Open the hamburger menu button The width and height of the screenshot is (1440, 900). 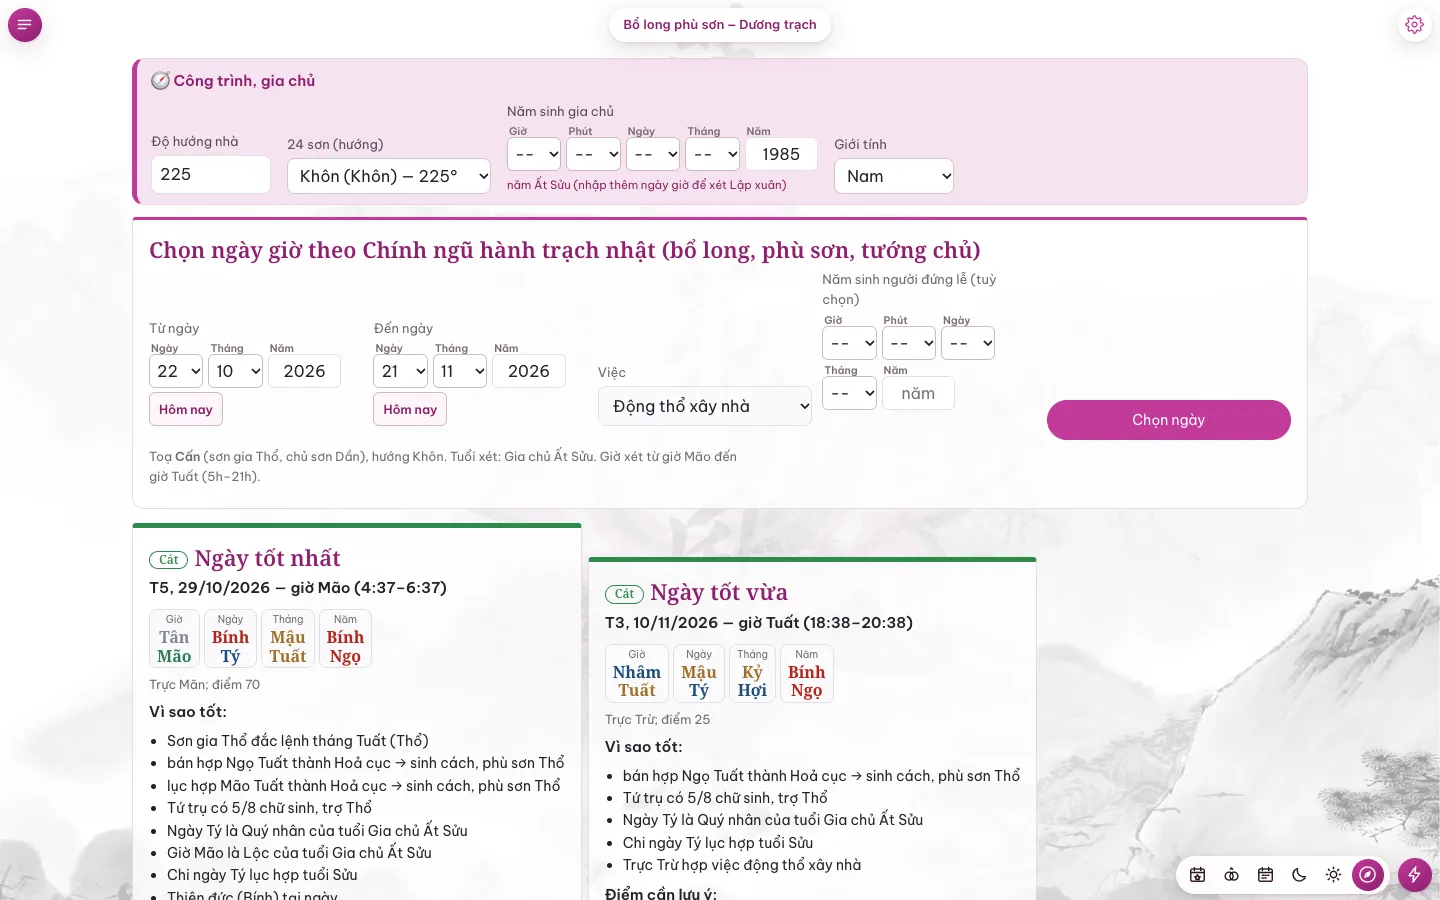click(x=25, y=25)
